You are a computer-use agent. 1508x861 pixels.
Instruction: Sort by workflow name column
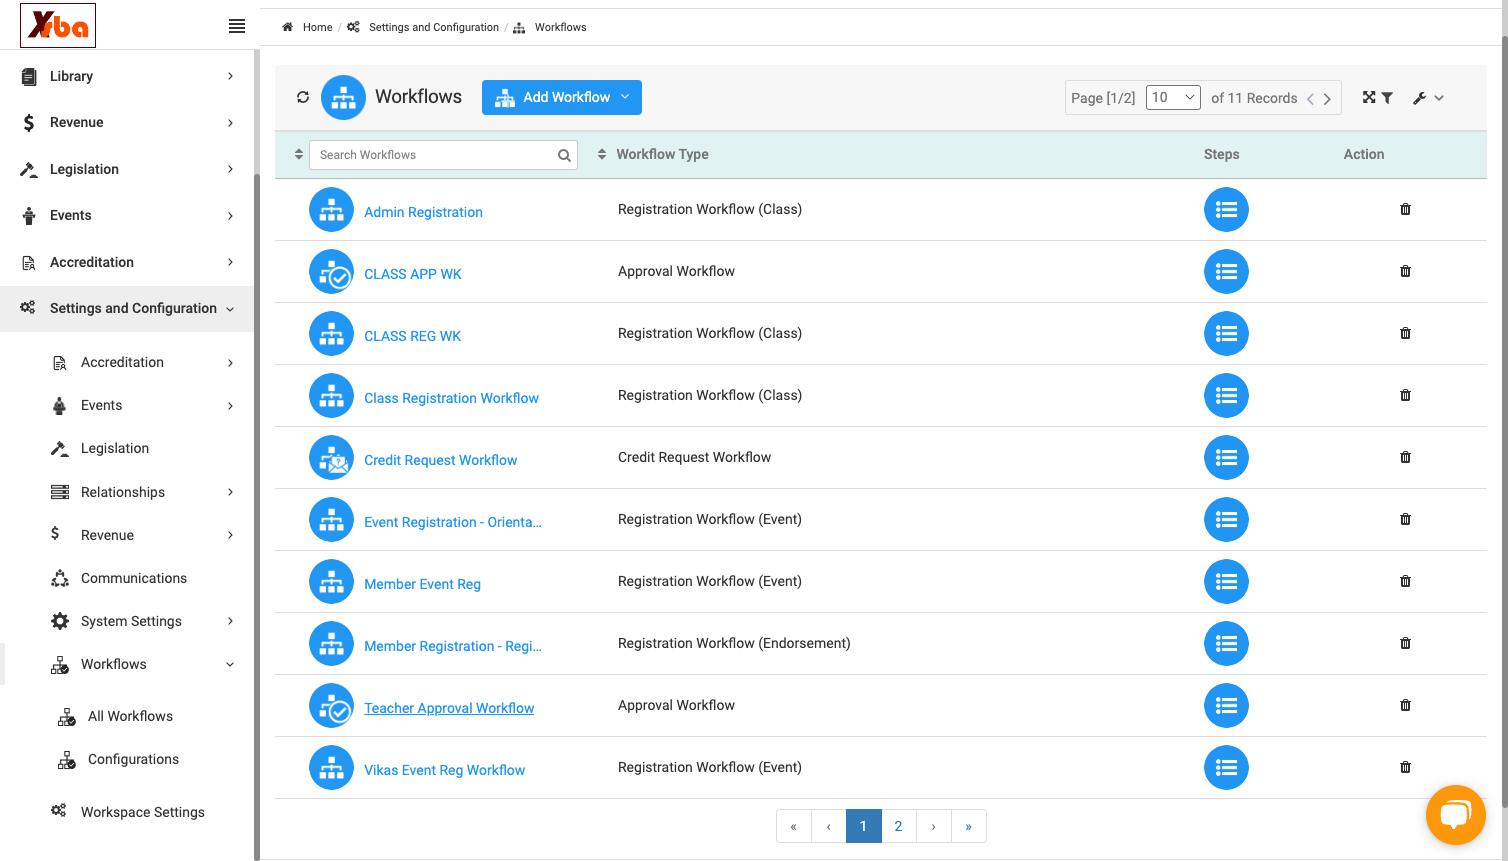point(298,154)
